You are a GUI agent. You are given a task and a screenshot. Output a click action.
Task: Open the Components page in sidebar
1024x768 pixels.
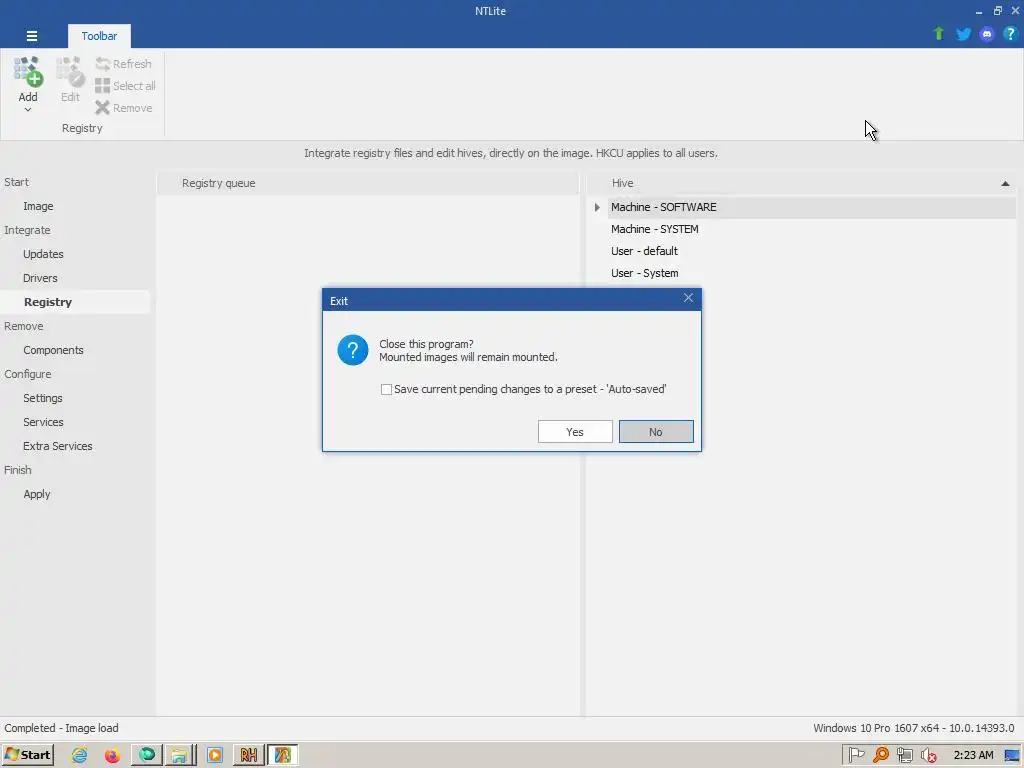pos(53,350)
